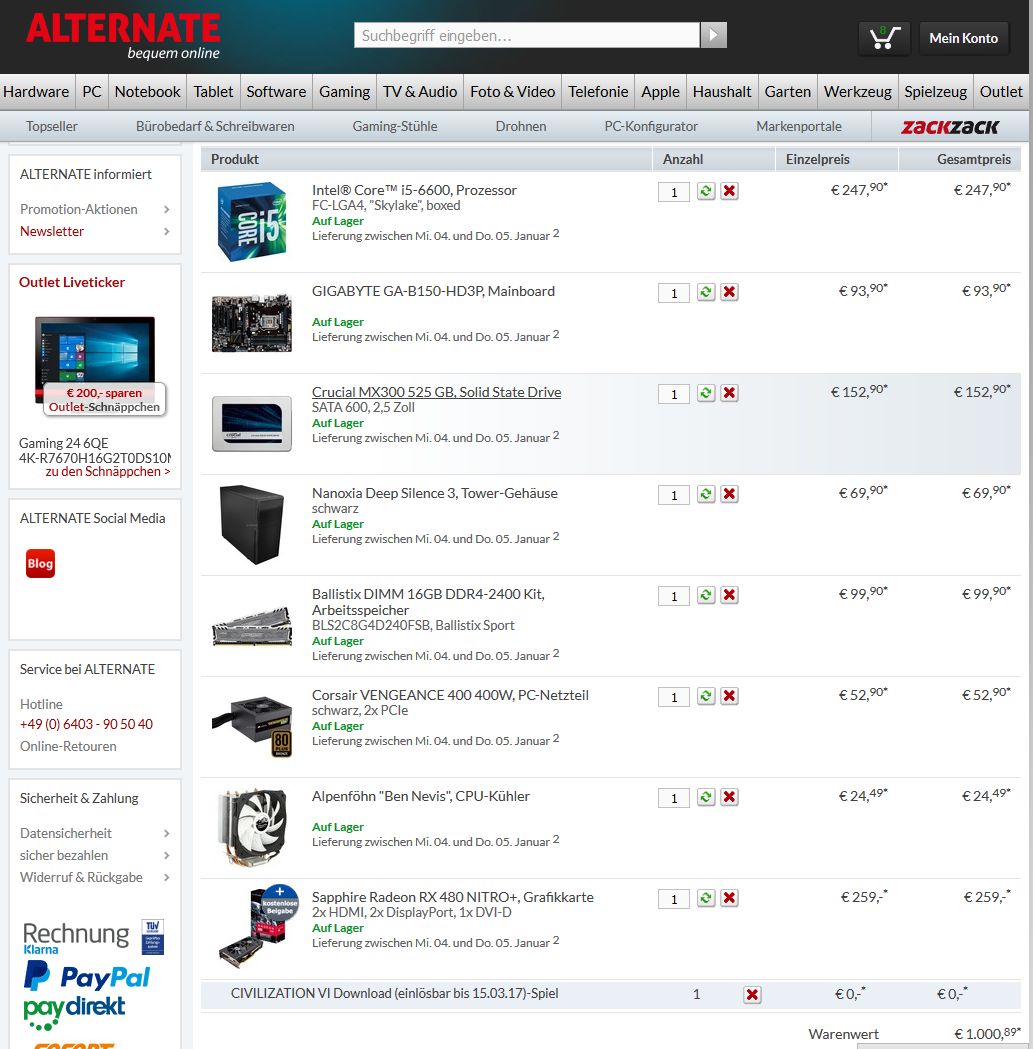Image resolution: width=1033 pixels, height=1049 pixels.
Task: Remove GIGABYTE GA-B150-HD3P mainboard from cart
Action: [729, 292]
